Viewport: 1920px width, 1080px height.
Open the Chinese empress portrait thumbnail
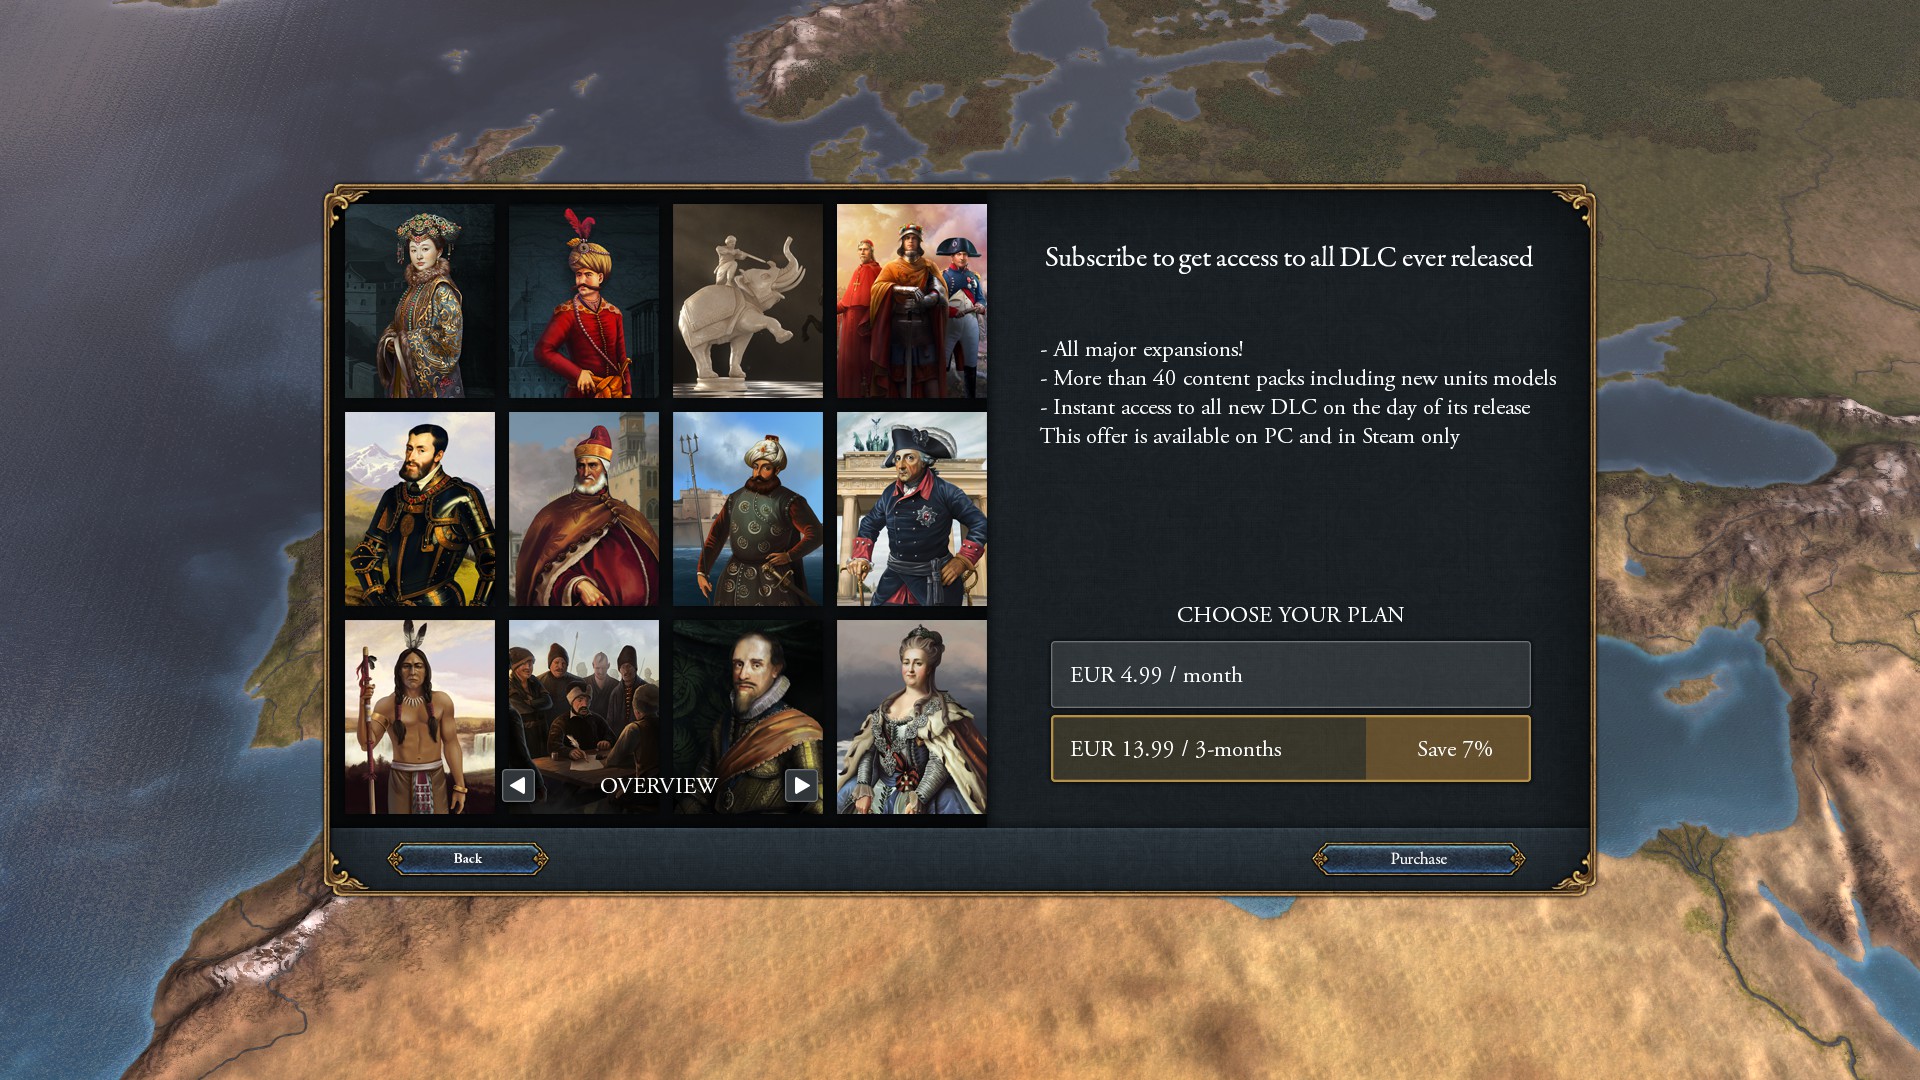(x=420, y=301)
